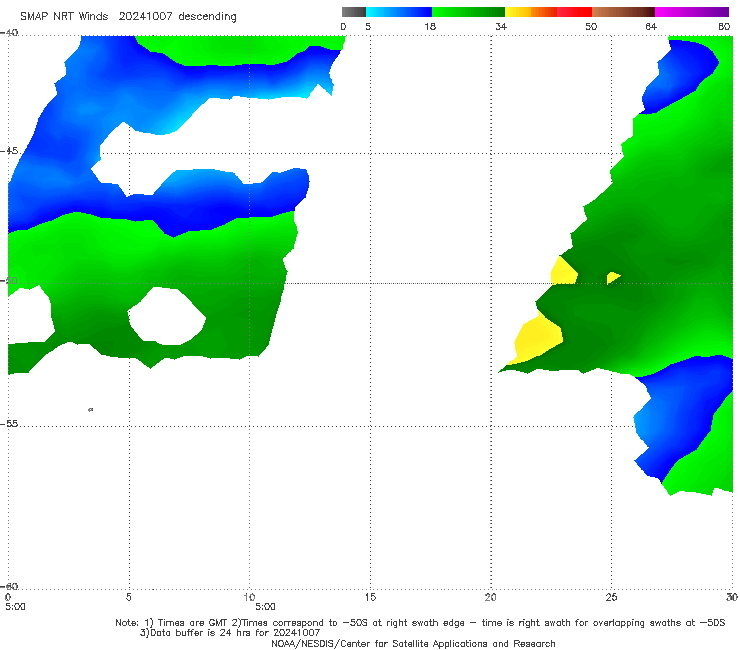Screen dimensions: 740x650
Task: Click the large yellow wind patch near longitude 22
Action: [x=537, y=338]
